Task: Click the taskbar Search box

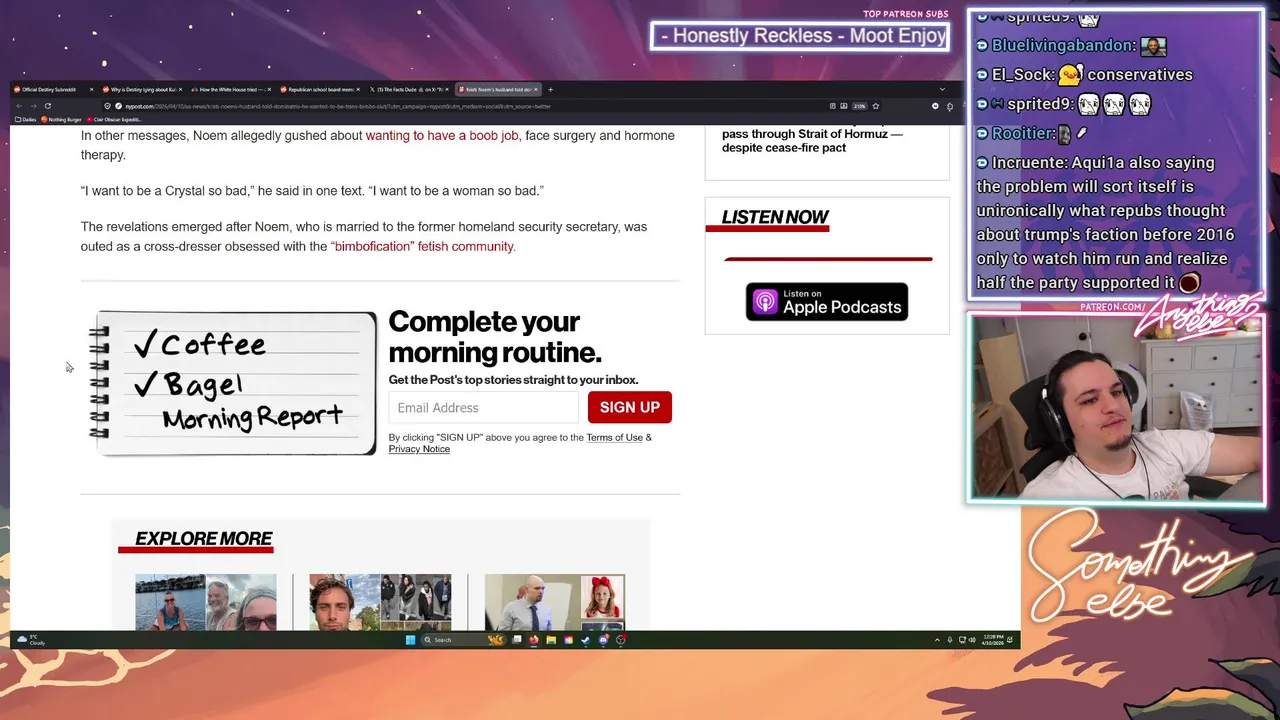Action: point(463,640)
